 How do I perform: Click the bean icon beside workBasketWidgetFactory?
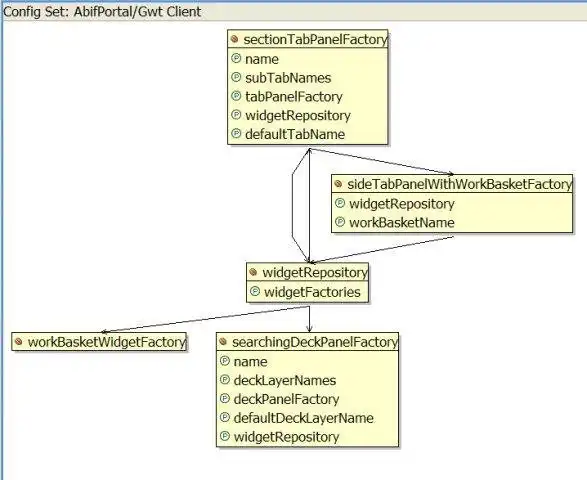[18, 342]
